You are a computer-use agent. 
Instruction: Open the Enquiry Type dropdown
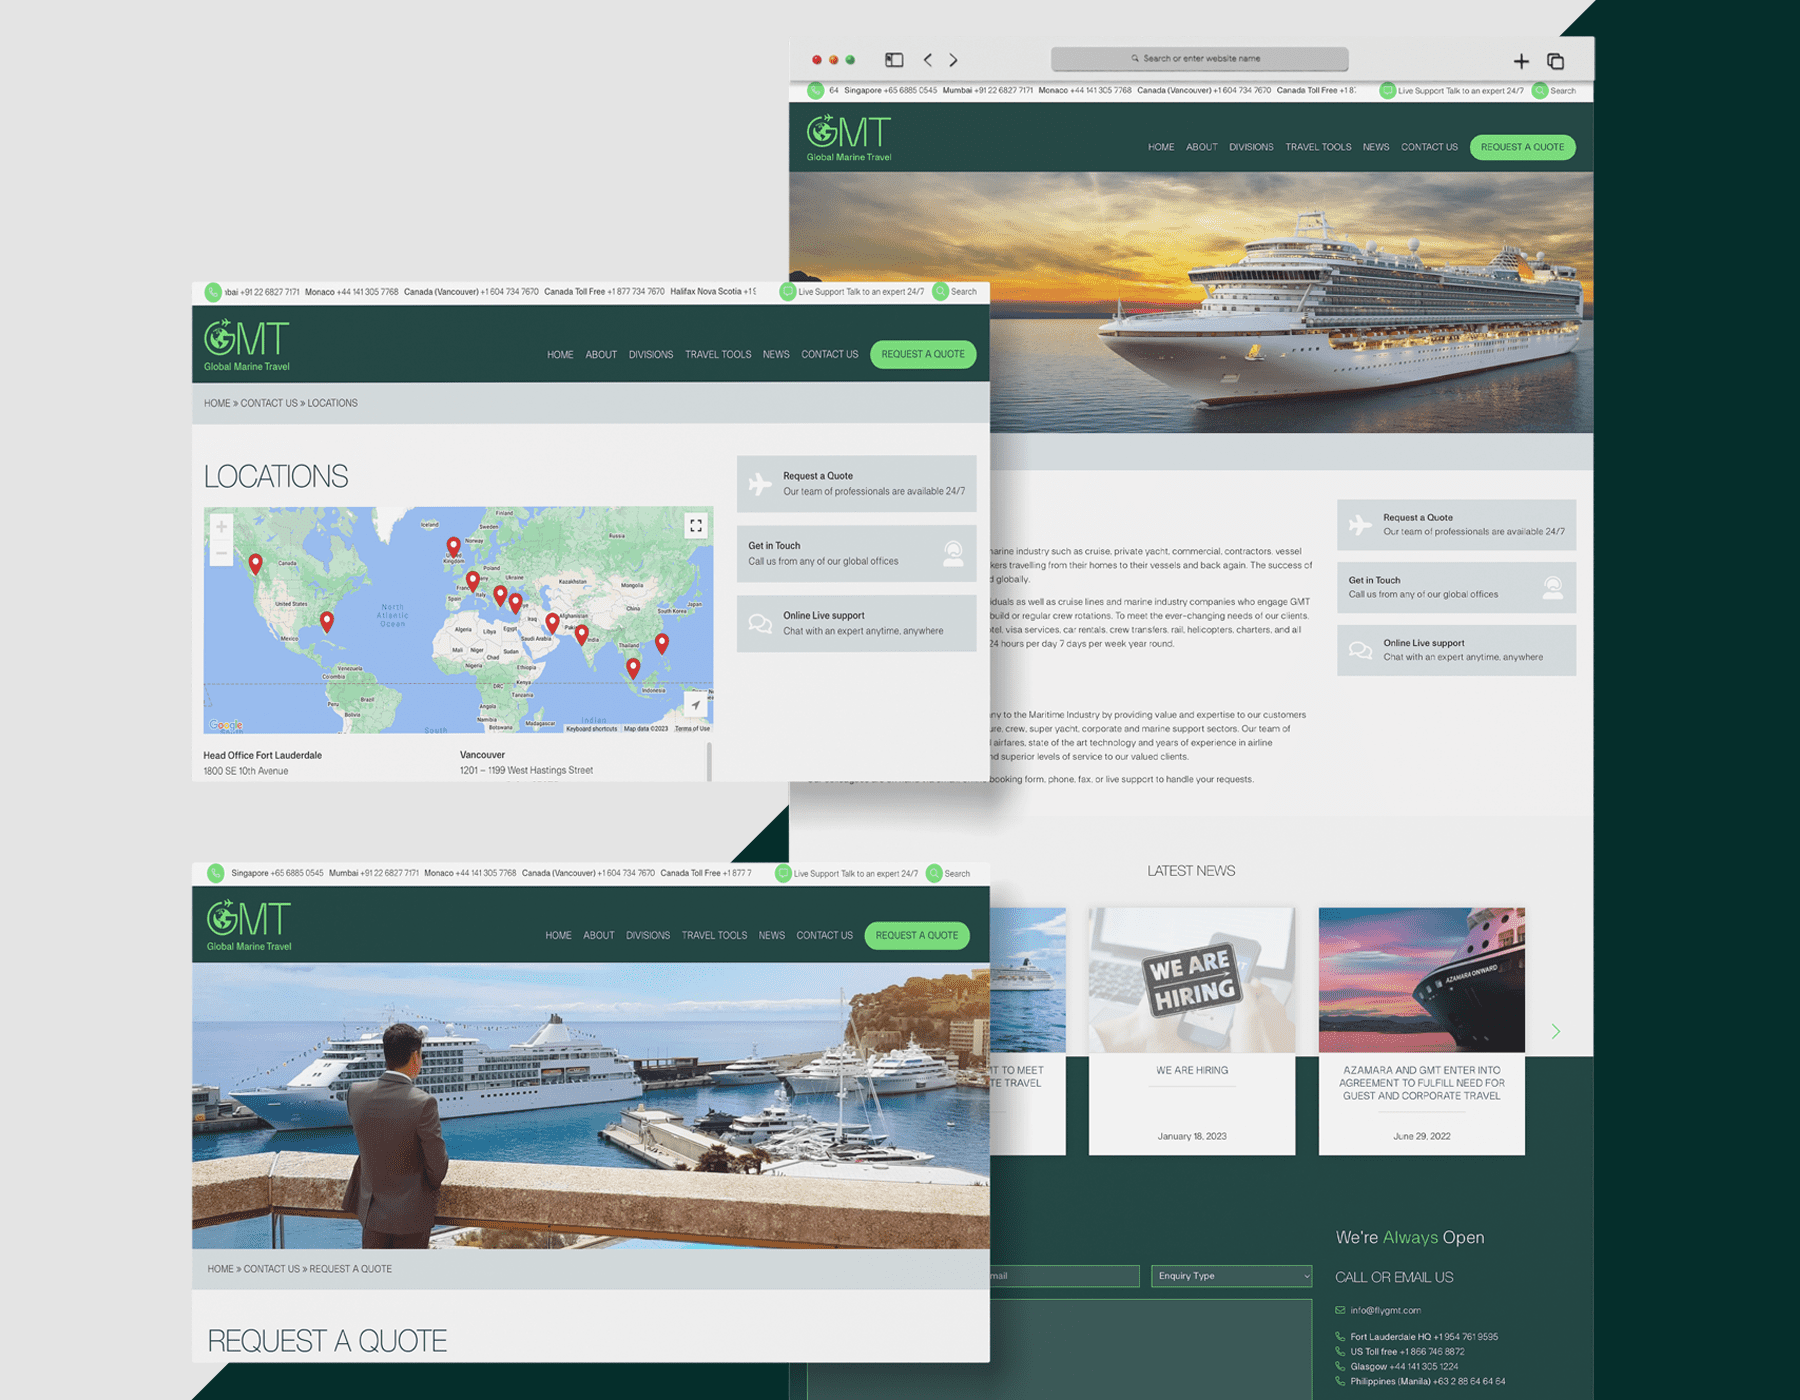pyautogui.click(x=1230, y=1276)
